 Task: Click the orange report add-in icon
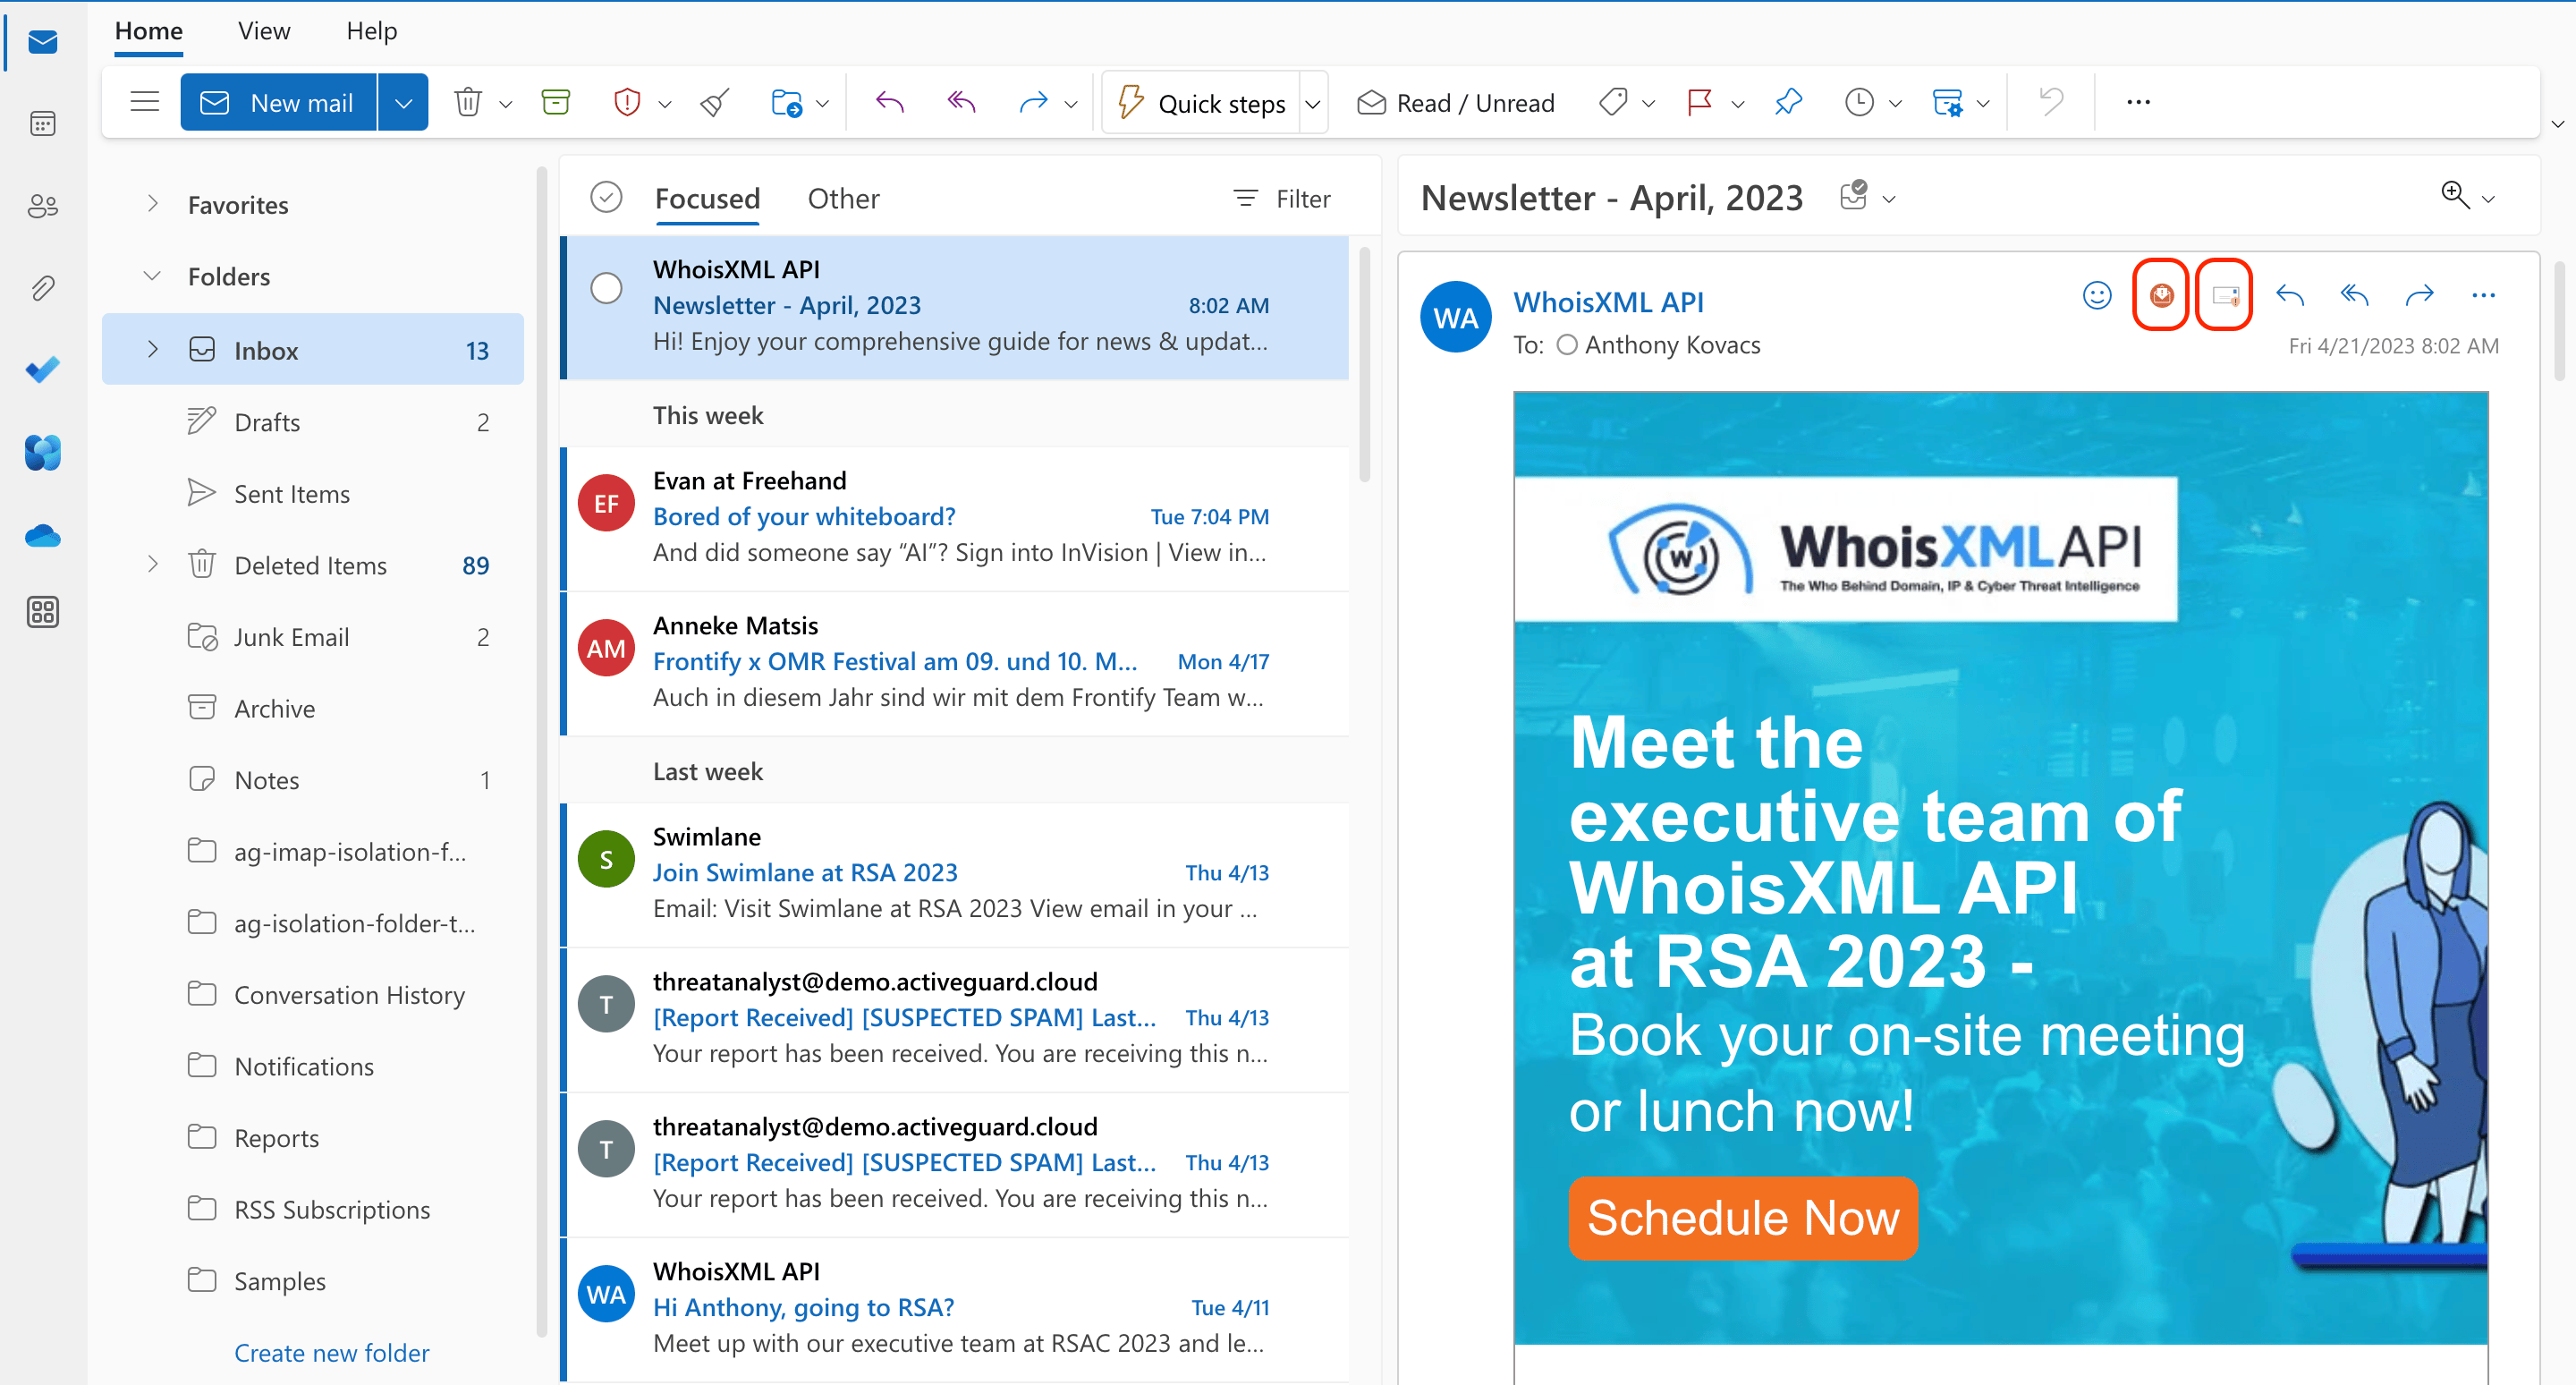pos(2161,295)
